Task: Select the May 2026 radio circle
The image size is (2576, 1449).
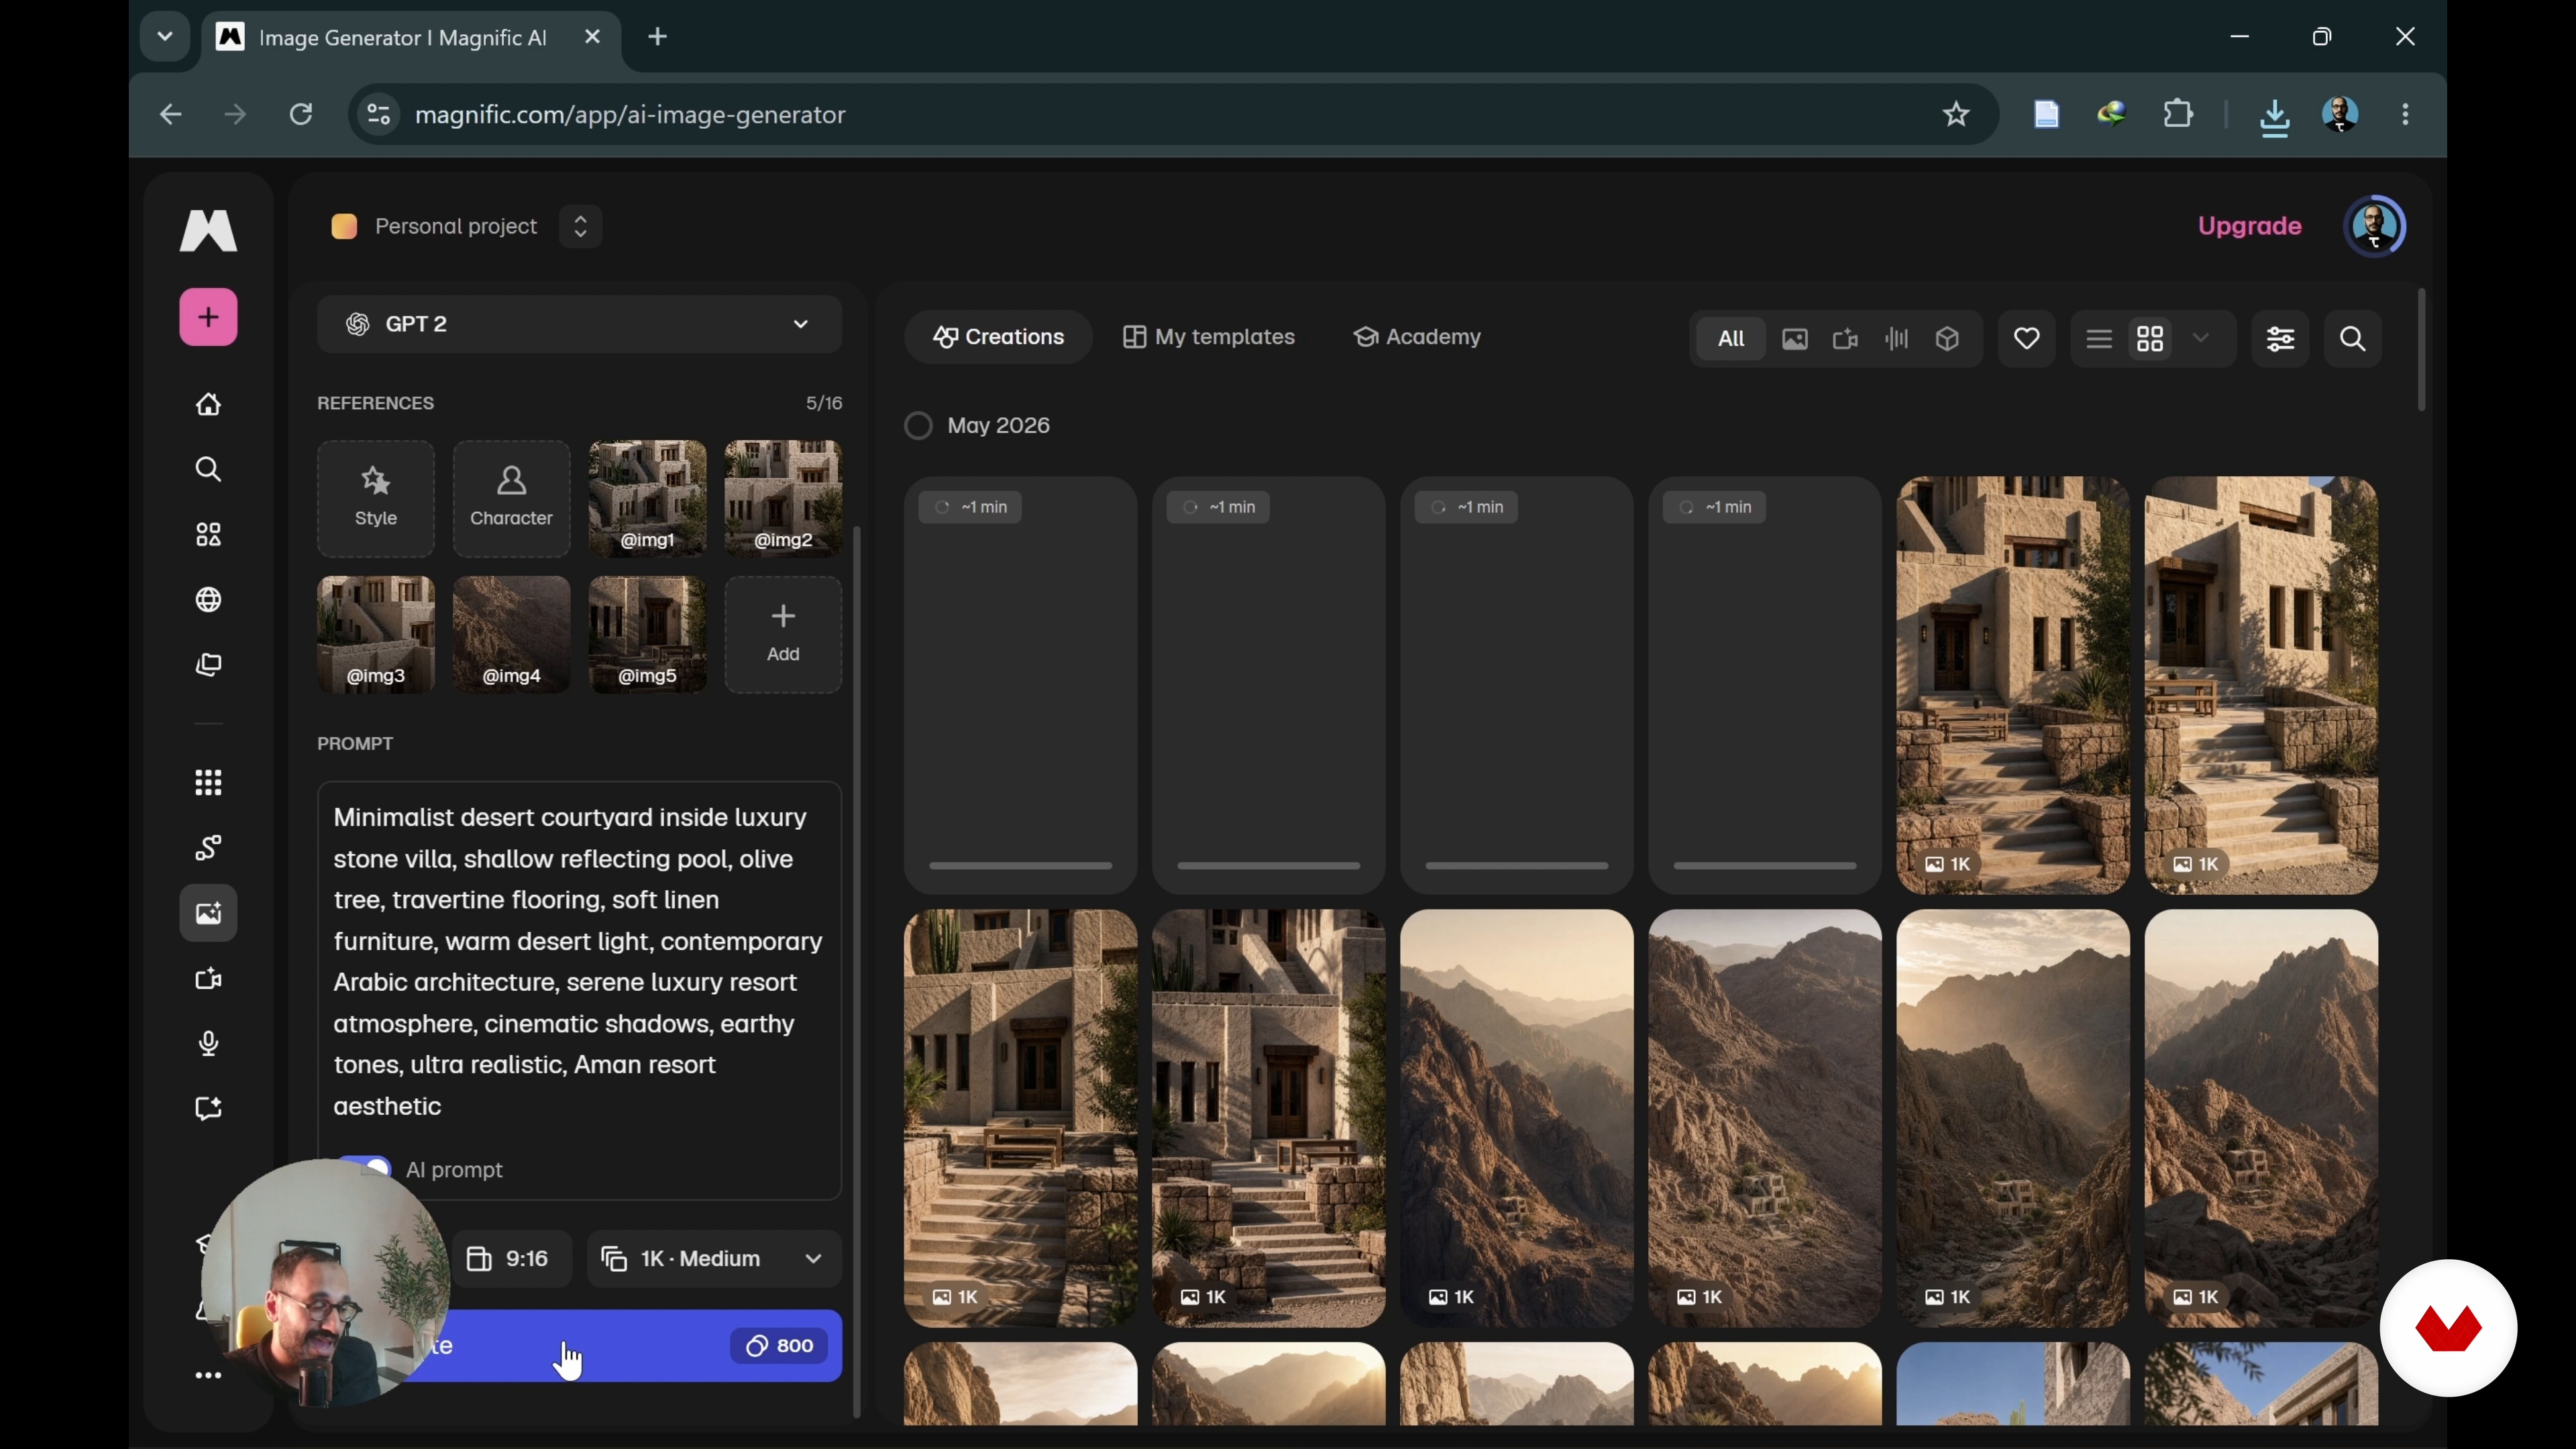Action: (x=918, y=426)
